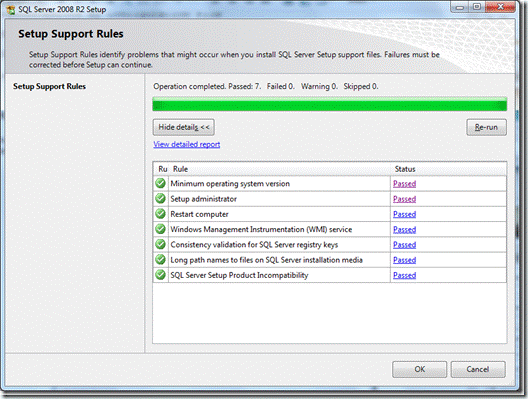The image size is (528, 399).
Task: Click the Ru column header
Action: (162, 169)
